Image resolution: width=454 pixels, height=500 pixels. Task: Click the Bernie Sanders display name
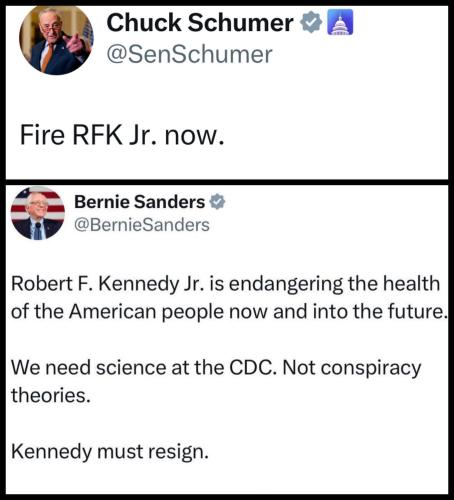139,202
